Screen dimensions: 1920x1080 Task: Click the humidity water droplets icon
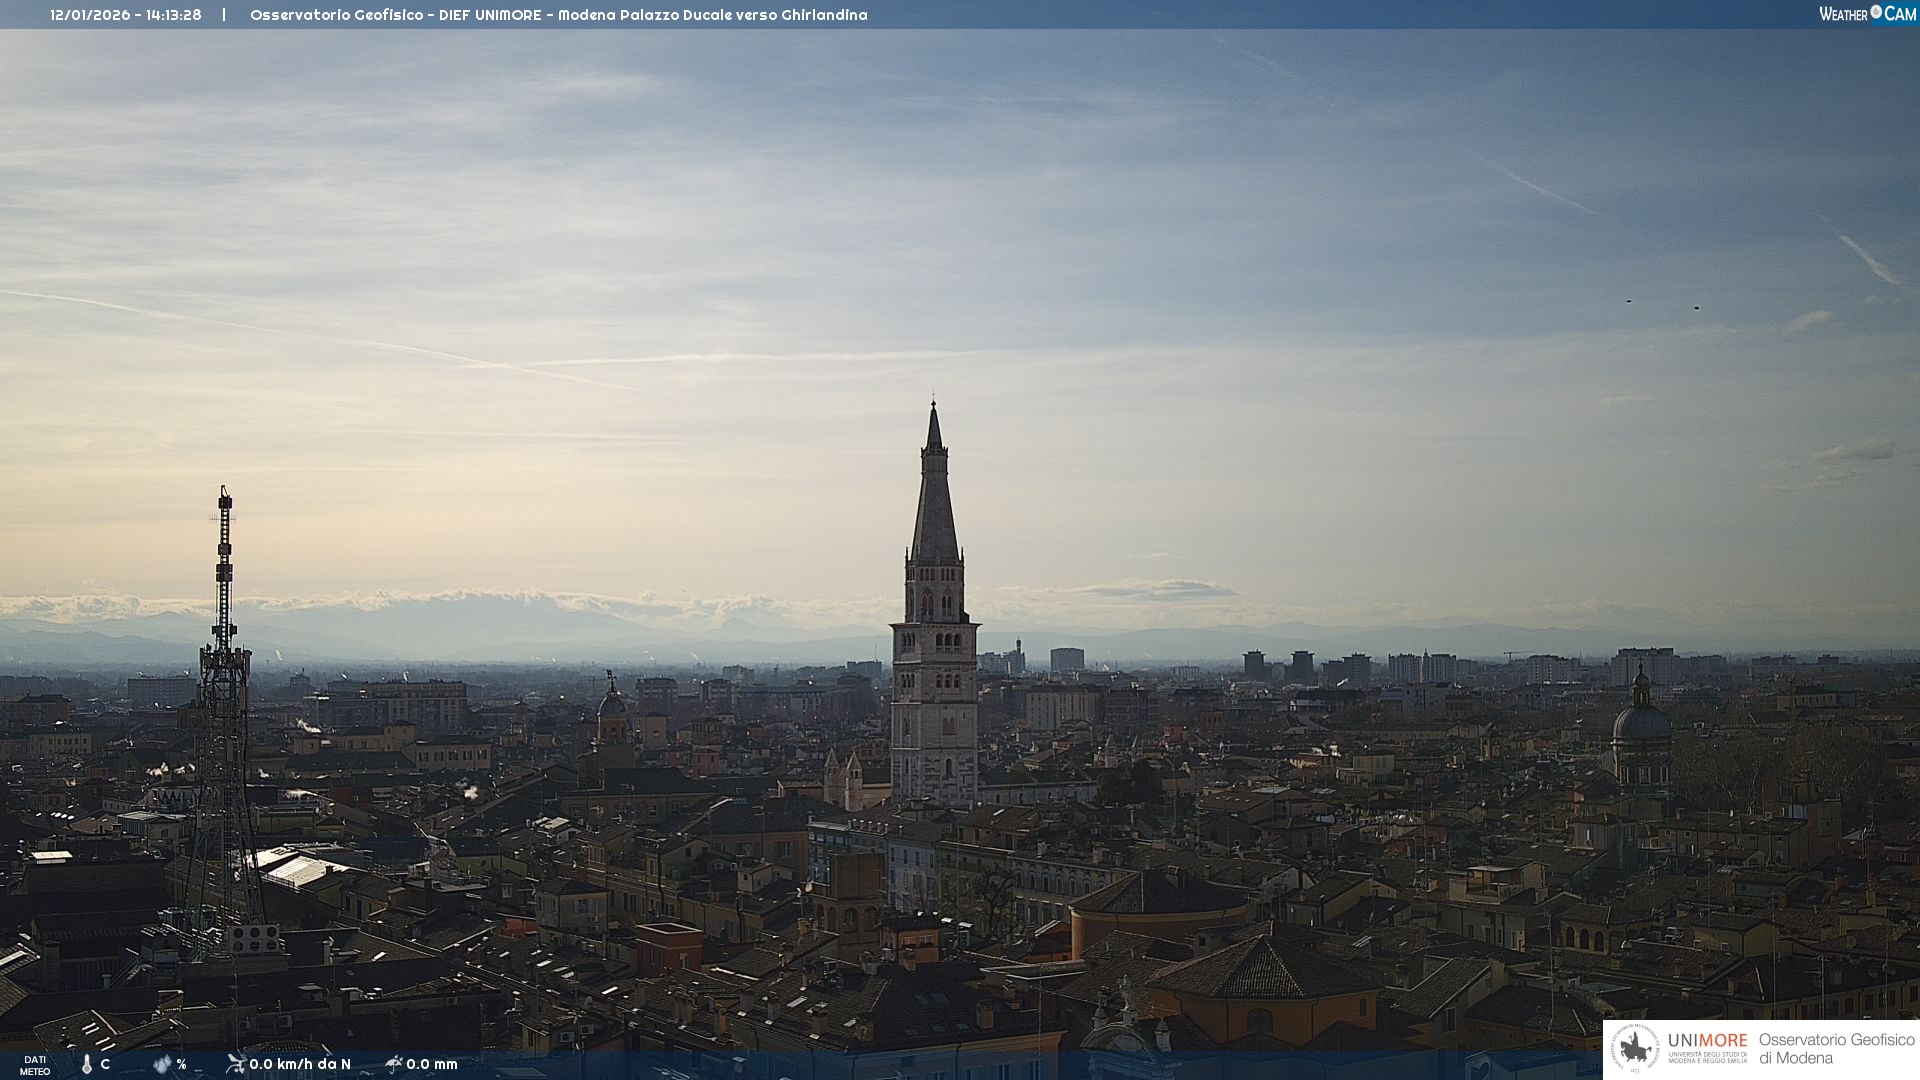click(x=162, y=1064)
